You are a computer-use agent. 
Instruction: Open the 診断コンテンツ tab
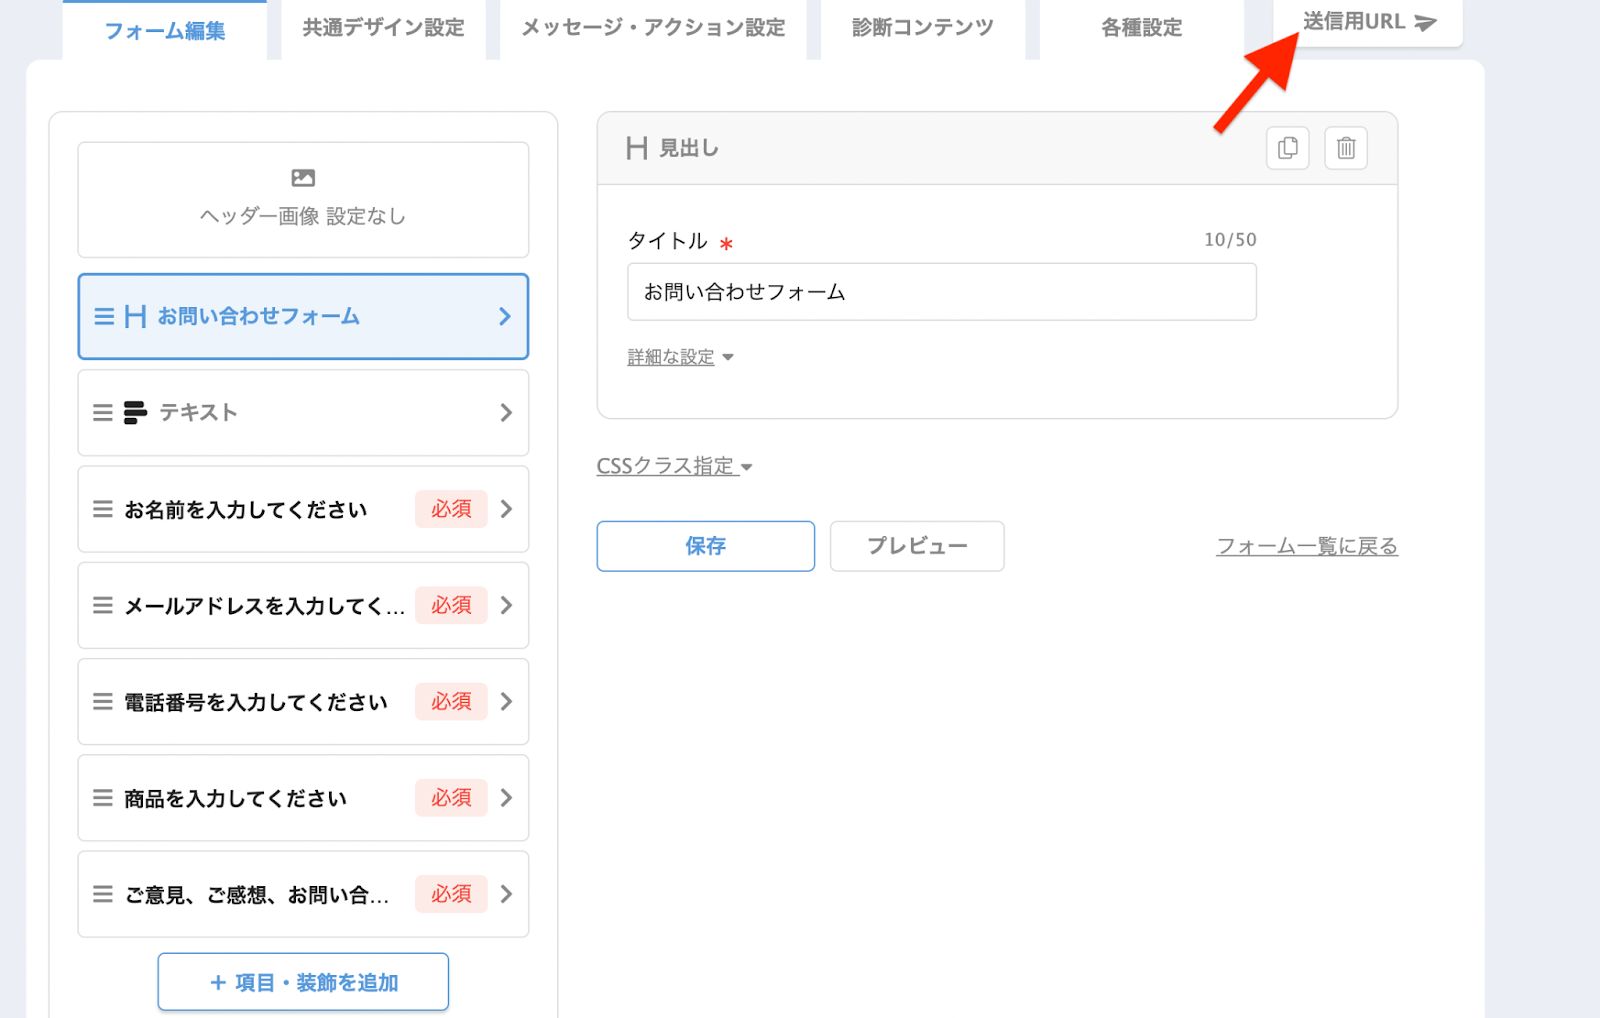922,28
